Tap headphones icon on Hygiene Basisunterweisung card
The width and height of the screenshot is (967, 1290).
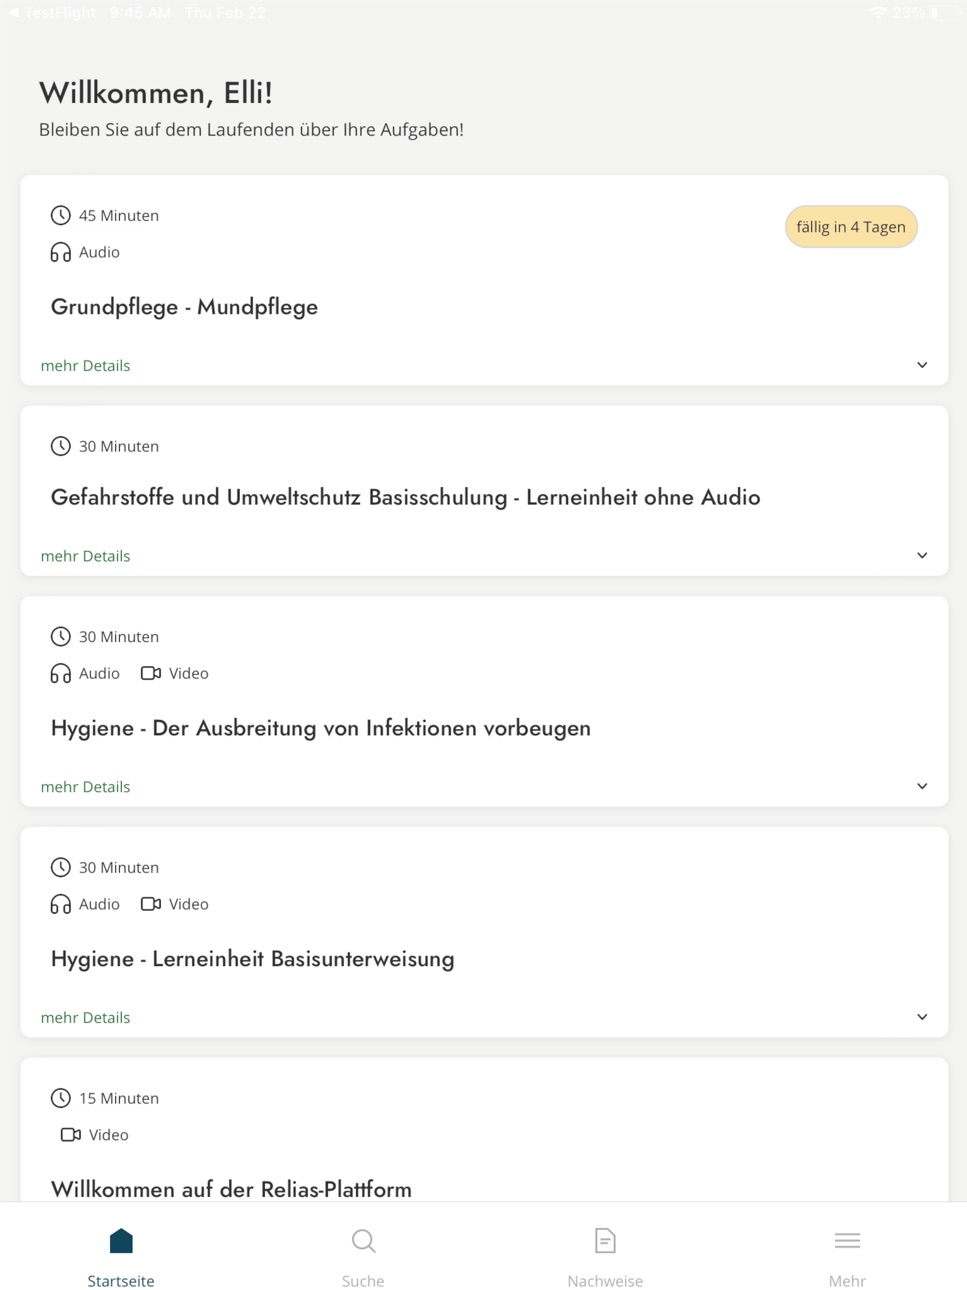click(x=61, y=904)
